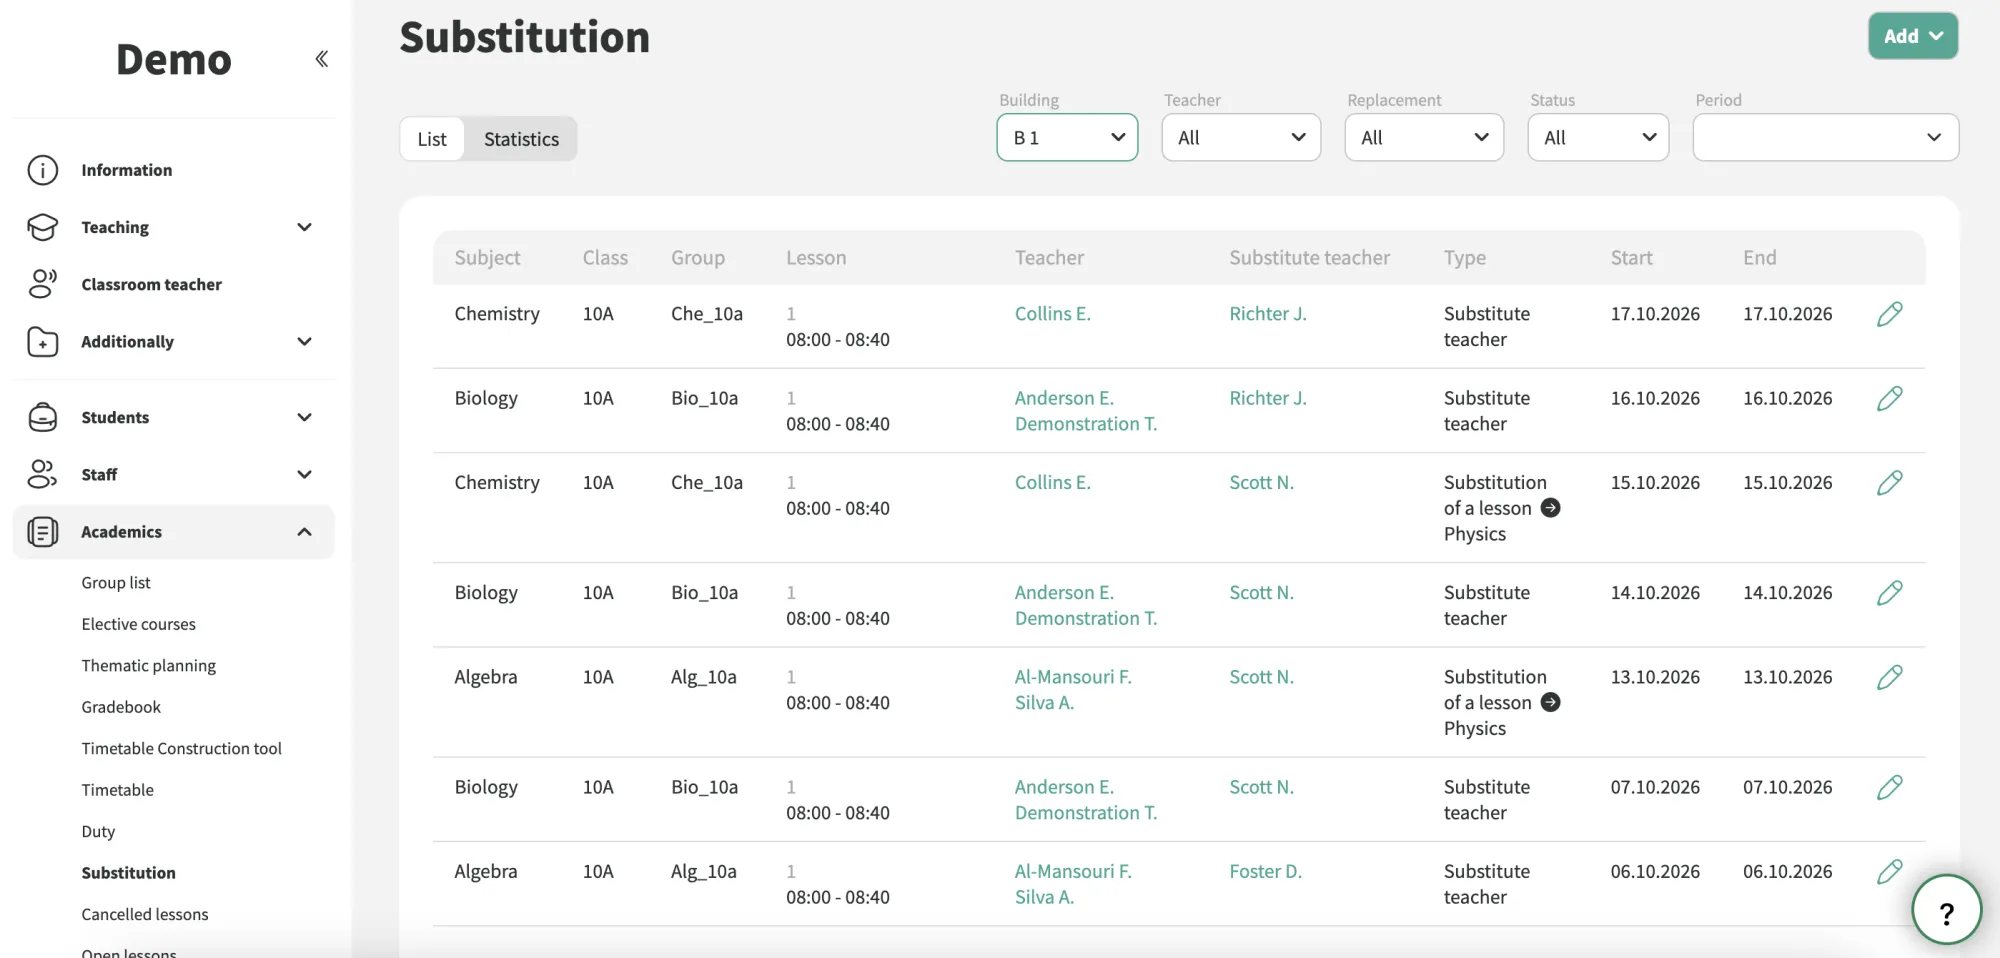
Task: Open the help question mark button
Action: point(1946,910)
